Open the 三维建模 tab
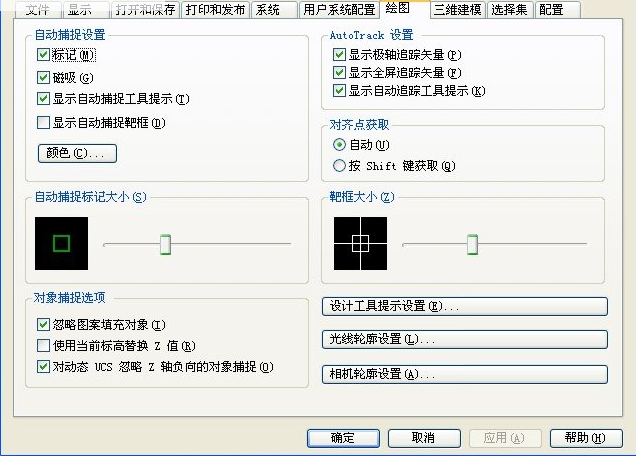The height and width of the screenshot is (456, 636). (x=456, y=10)
